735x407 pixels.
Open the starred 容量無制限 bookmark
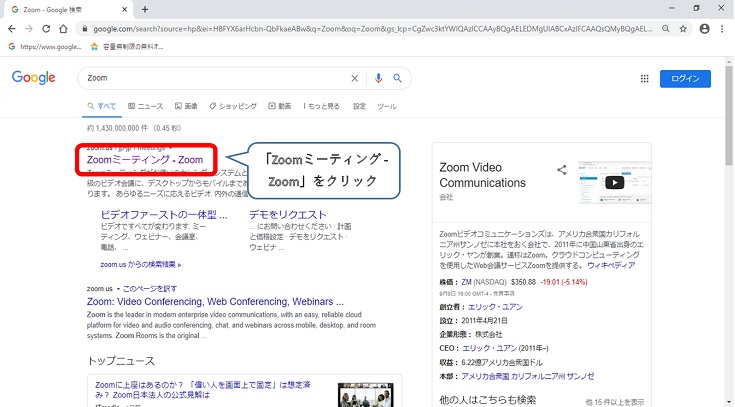[x=127, y=46]
